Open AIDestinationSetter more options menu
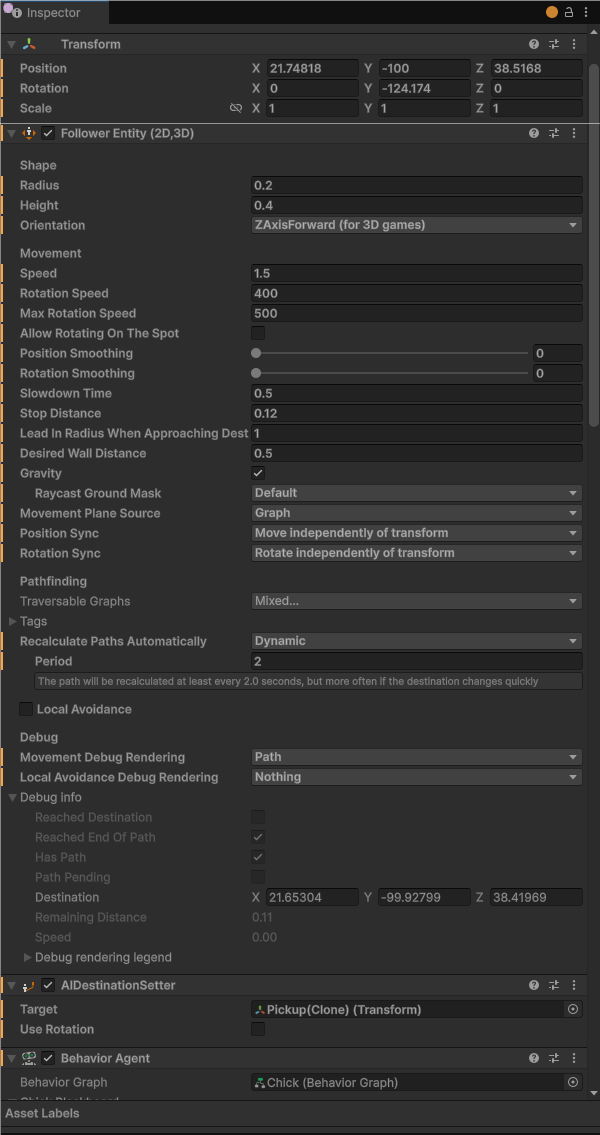The image size is (600, 1135). click(574, 985)
